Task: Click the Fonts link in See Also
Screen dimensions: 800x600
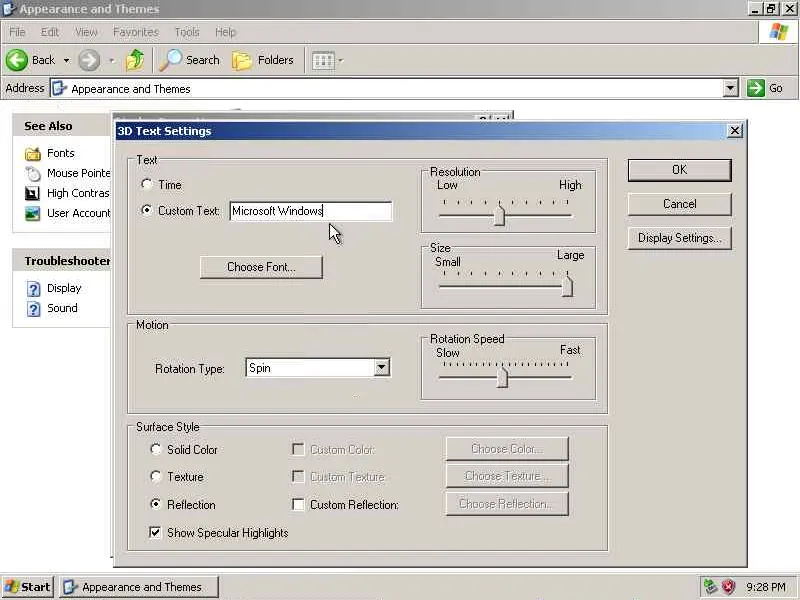Action: pos(61,153)
